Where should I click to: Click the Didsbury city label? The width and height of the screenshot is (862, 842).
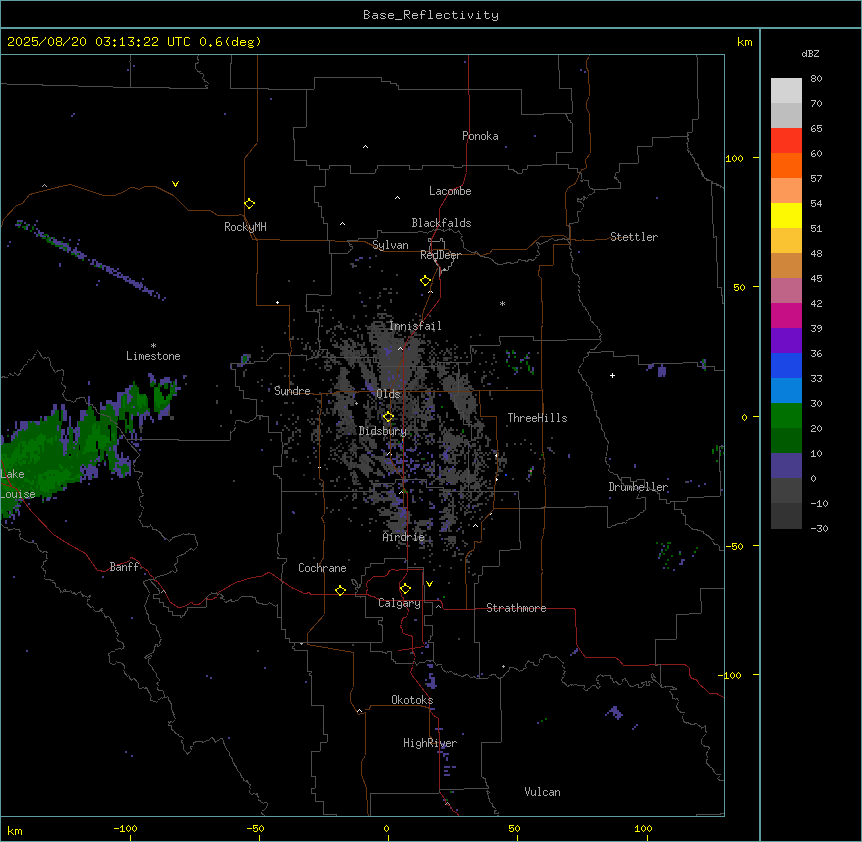tap(383, 431)
